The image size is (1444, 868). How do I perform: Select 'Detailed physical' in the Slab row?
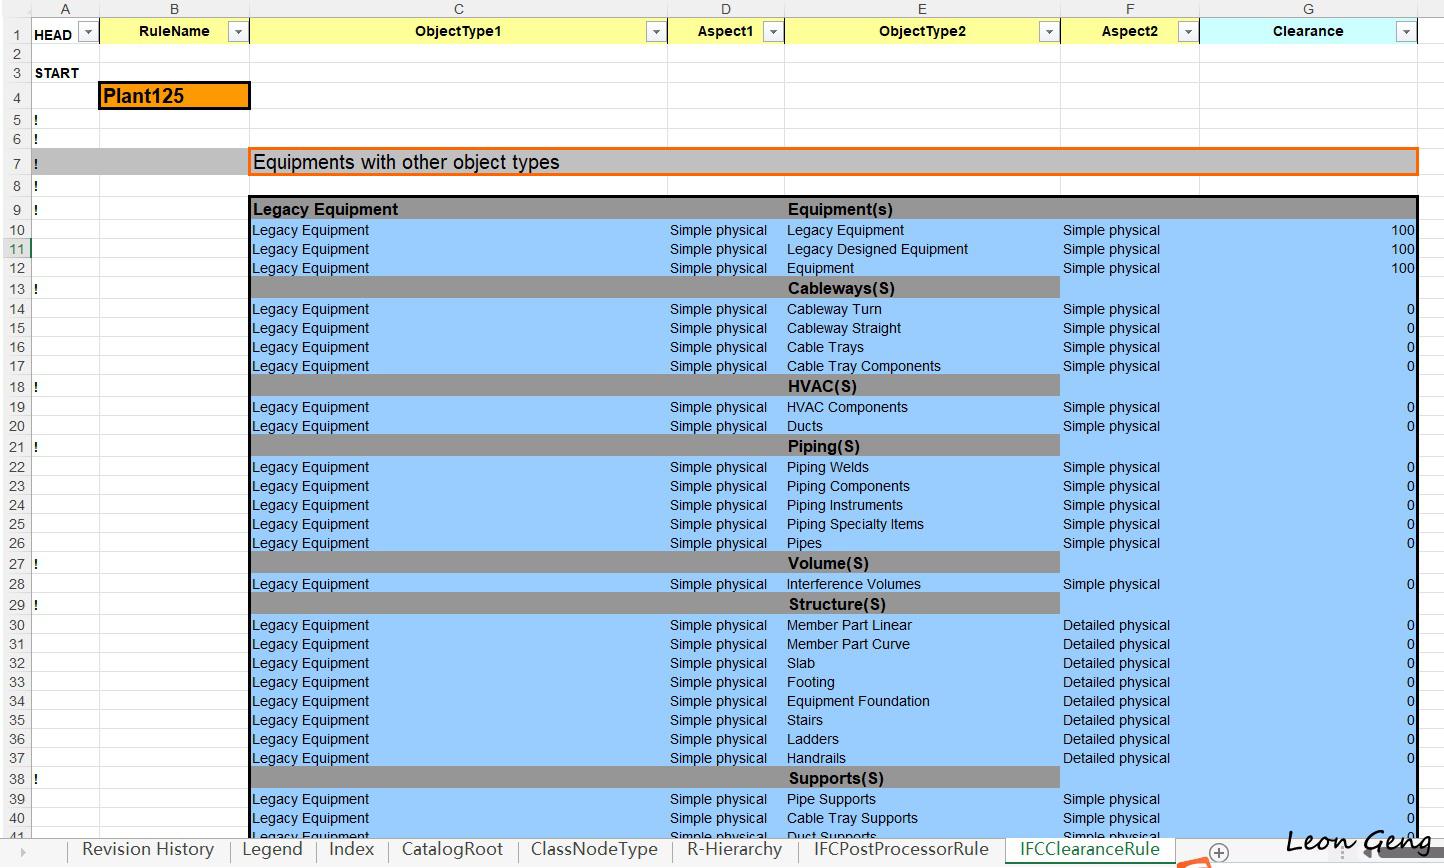(1130, 663)
